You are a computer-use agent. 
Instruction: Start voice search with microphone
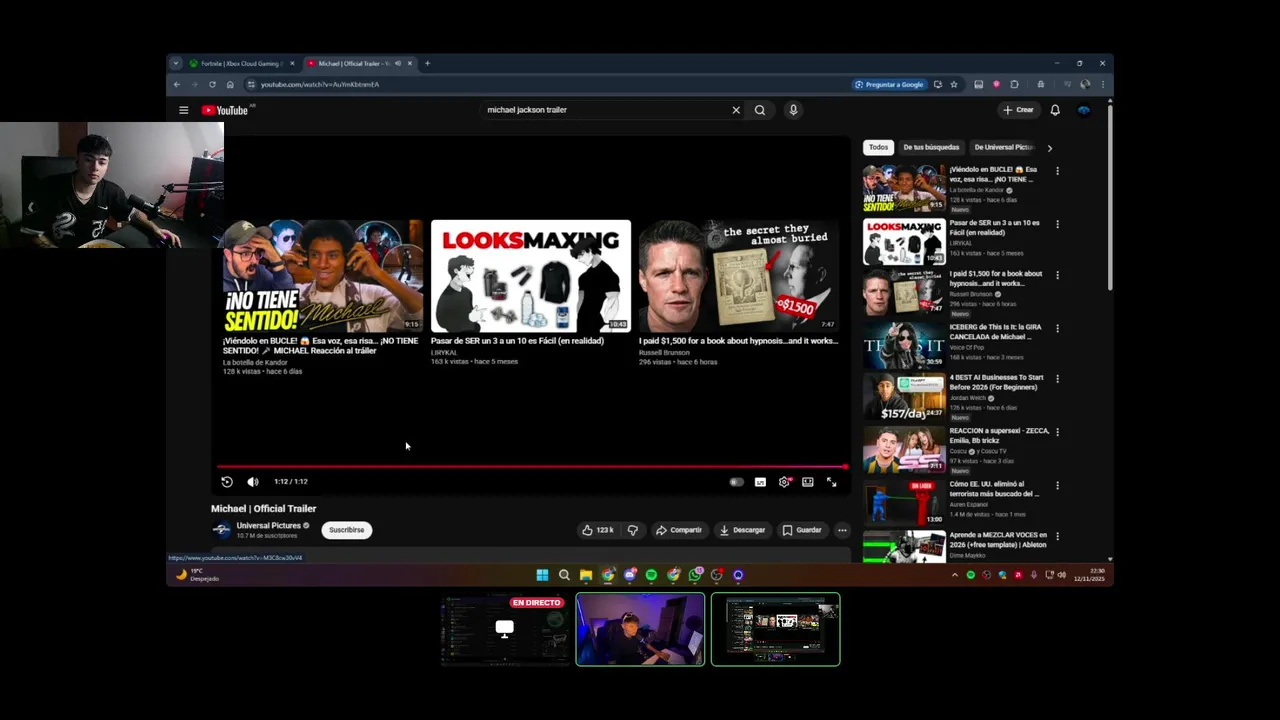[x=793, y=110]
